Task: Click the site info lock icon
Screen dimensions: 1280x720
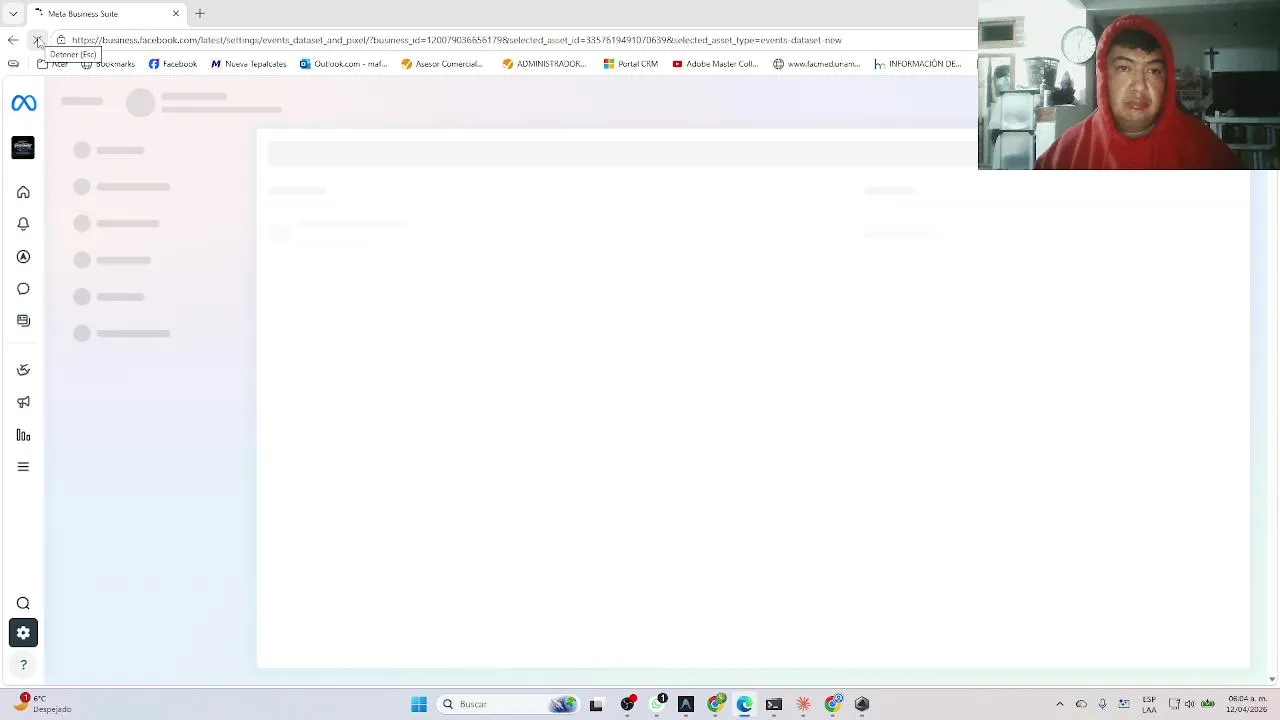Action: (61, 40)
